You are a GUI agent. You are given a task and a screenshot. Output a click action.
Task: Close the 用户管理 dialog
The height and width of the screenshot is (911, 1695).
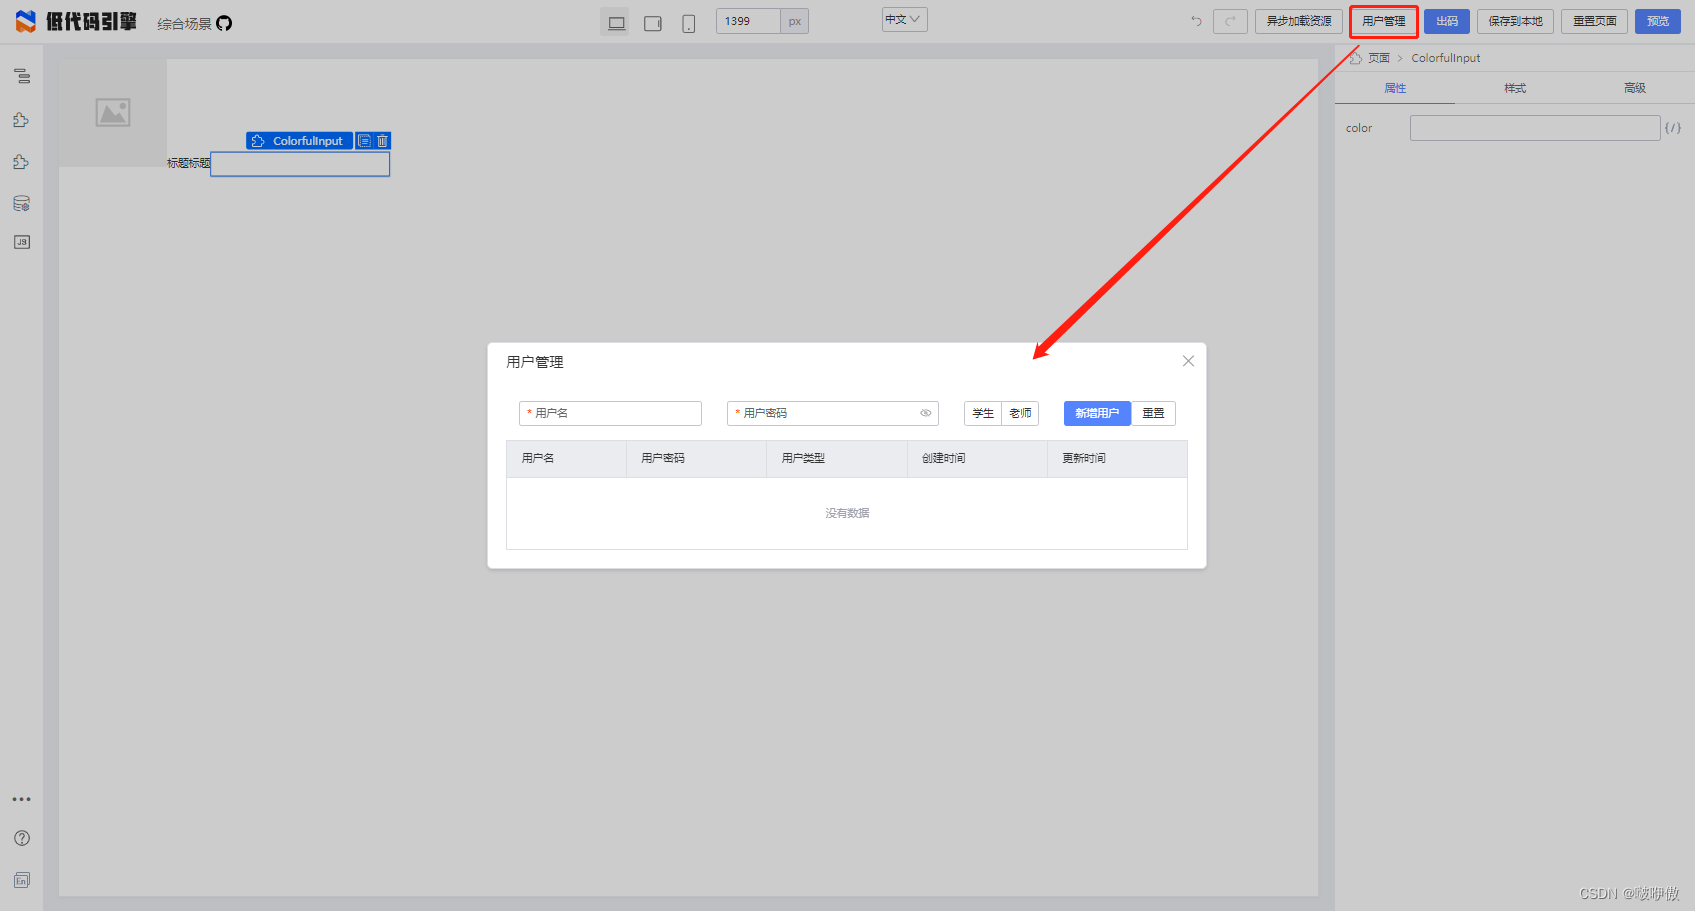(x=1188, y=361)
